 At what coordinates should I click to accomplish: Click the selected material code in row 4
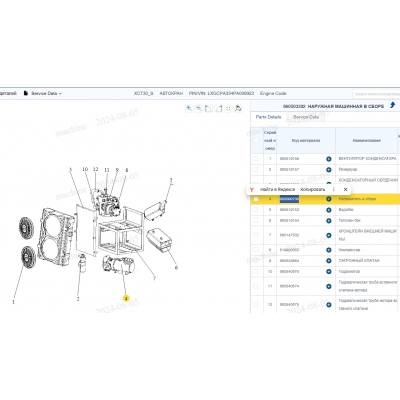[x=289, y=199]
